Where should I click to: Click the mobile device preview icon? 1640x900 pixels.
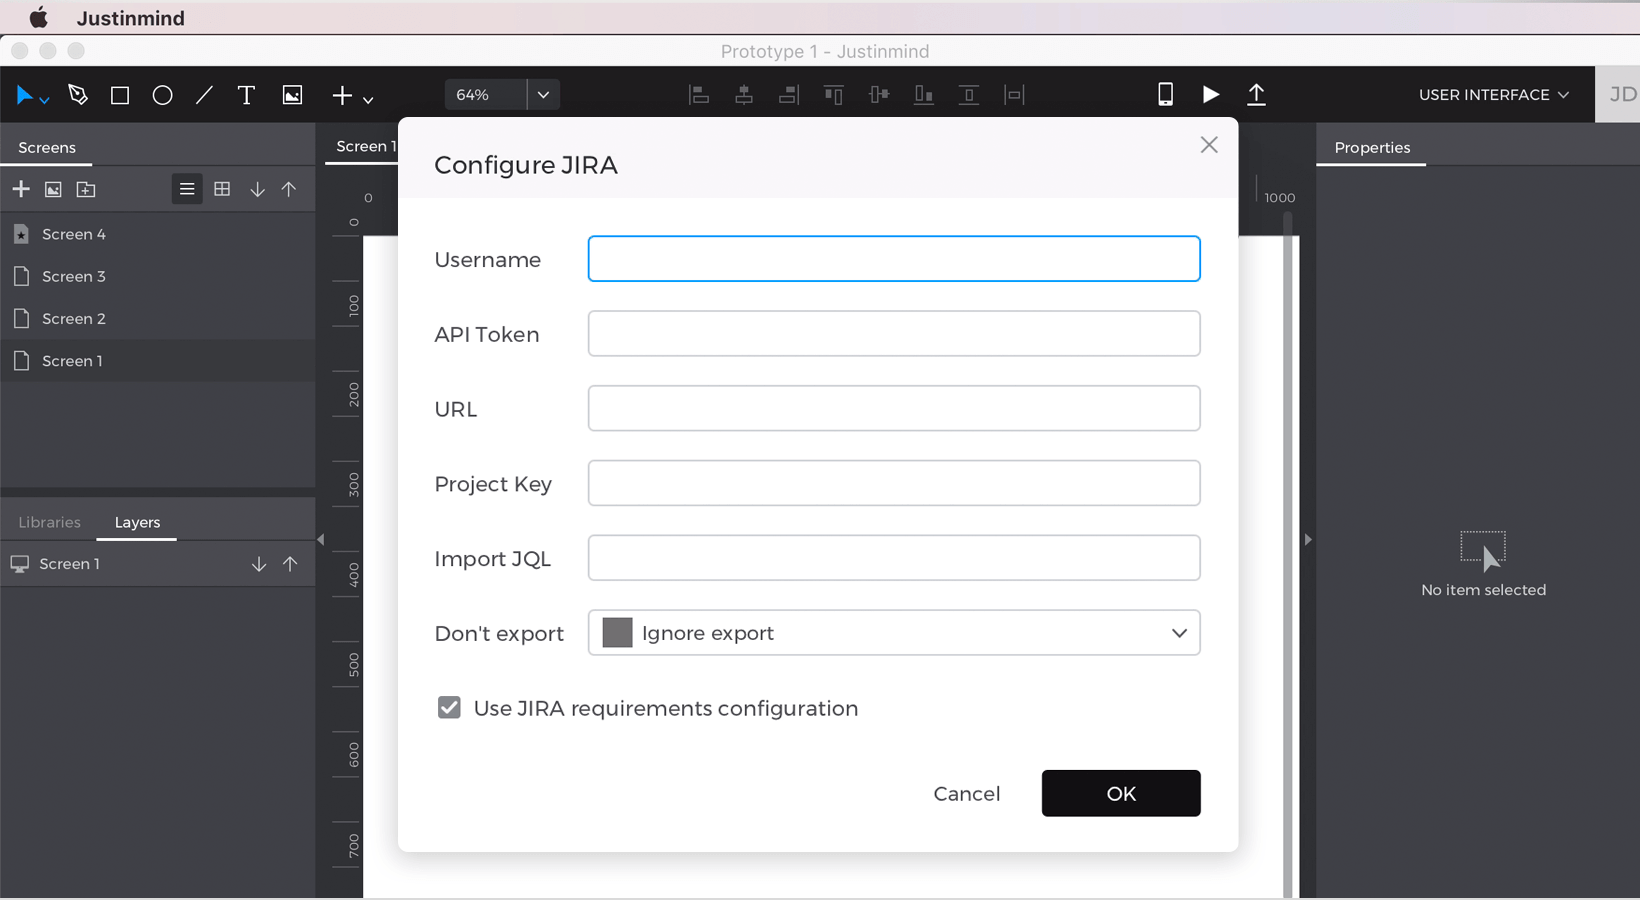tap(1165, 94)
